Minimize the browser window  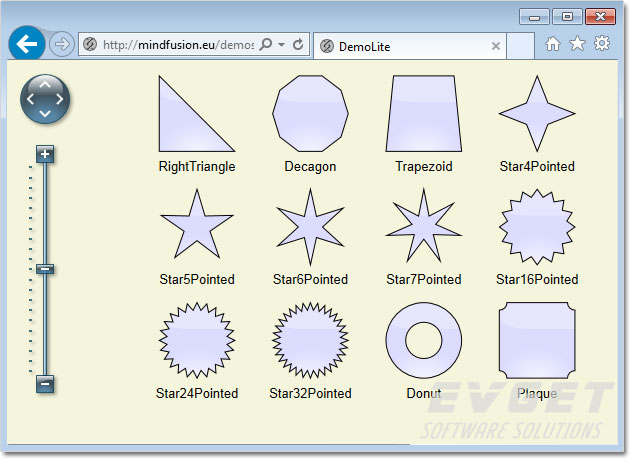coord(534,17)
